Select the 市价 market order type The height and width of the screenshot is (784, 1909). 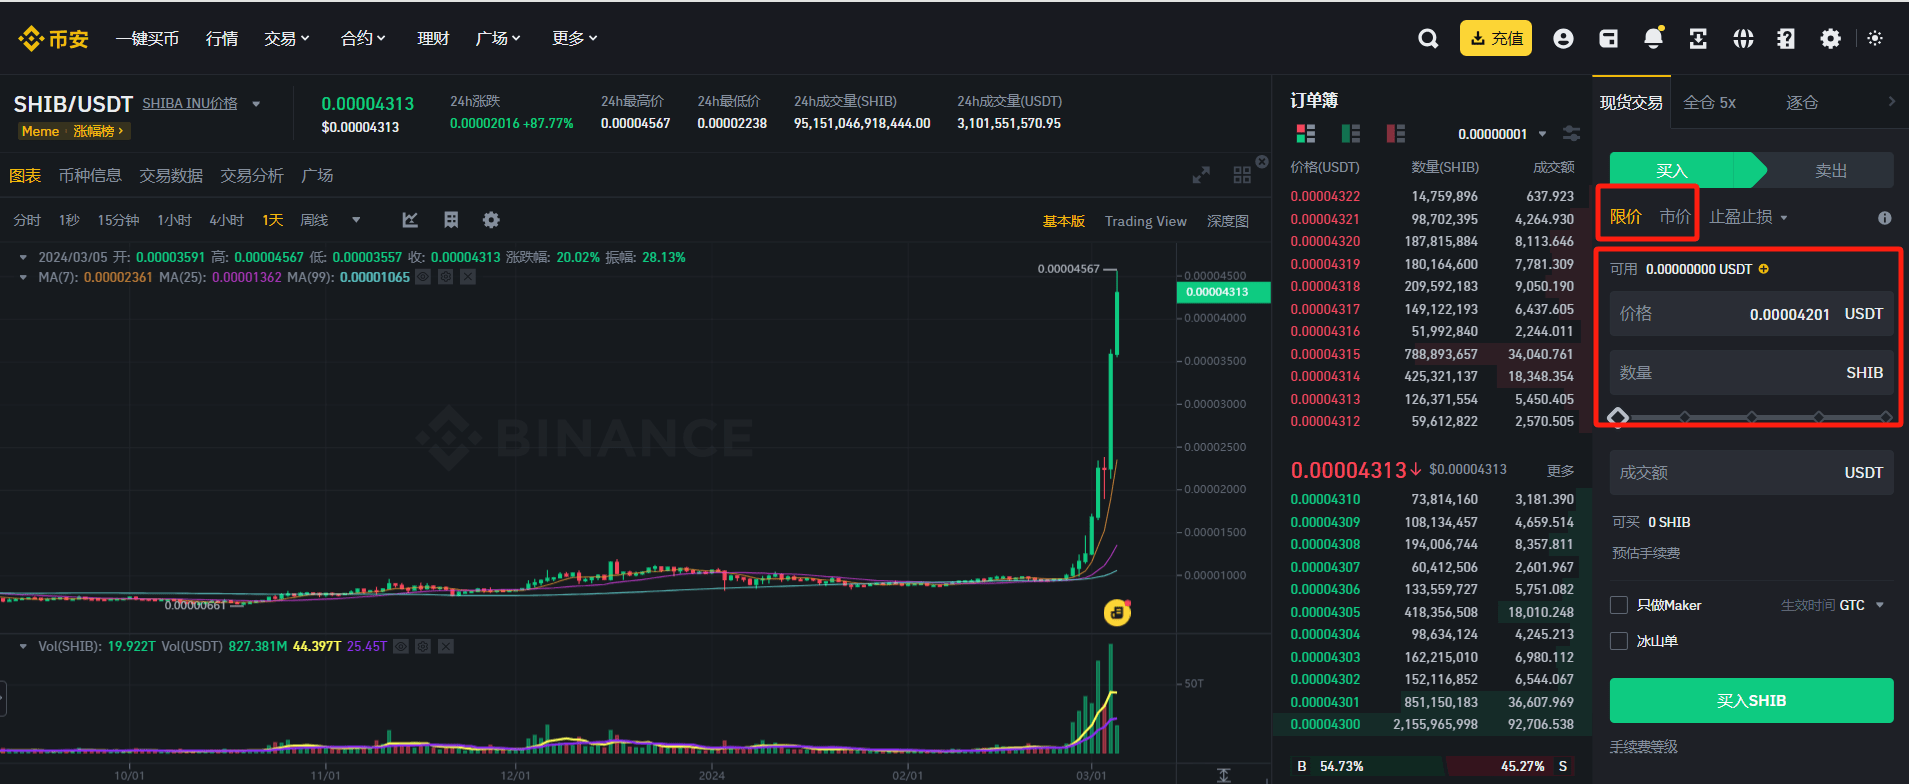[x=1675, y=217]
